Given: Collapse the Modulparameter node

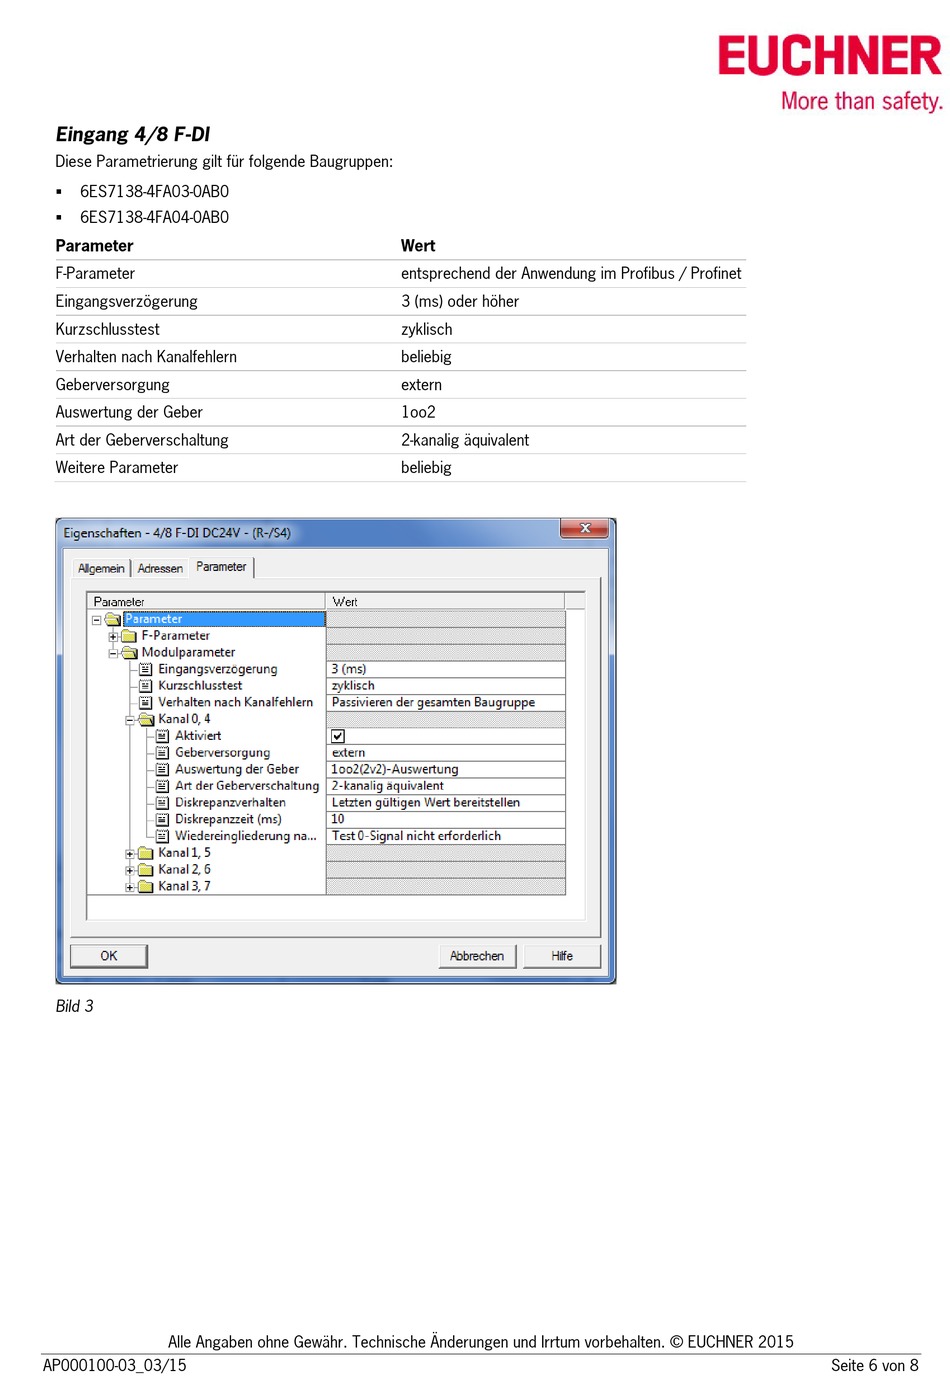Looking at the screenshot, I should click(x=113, y=653).
